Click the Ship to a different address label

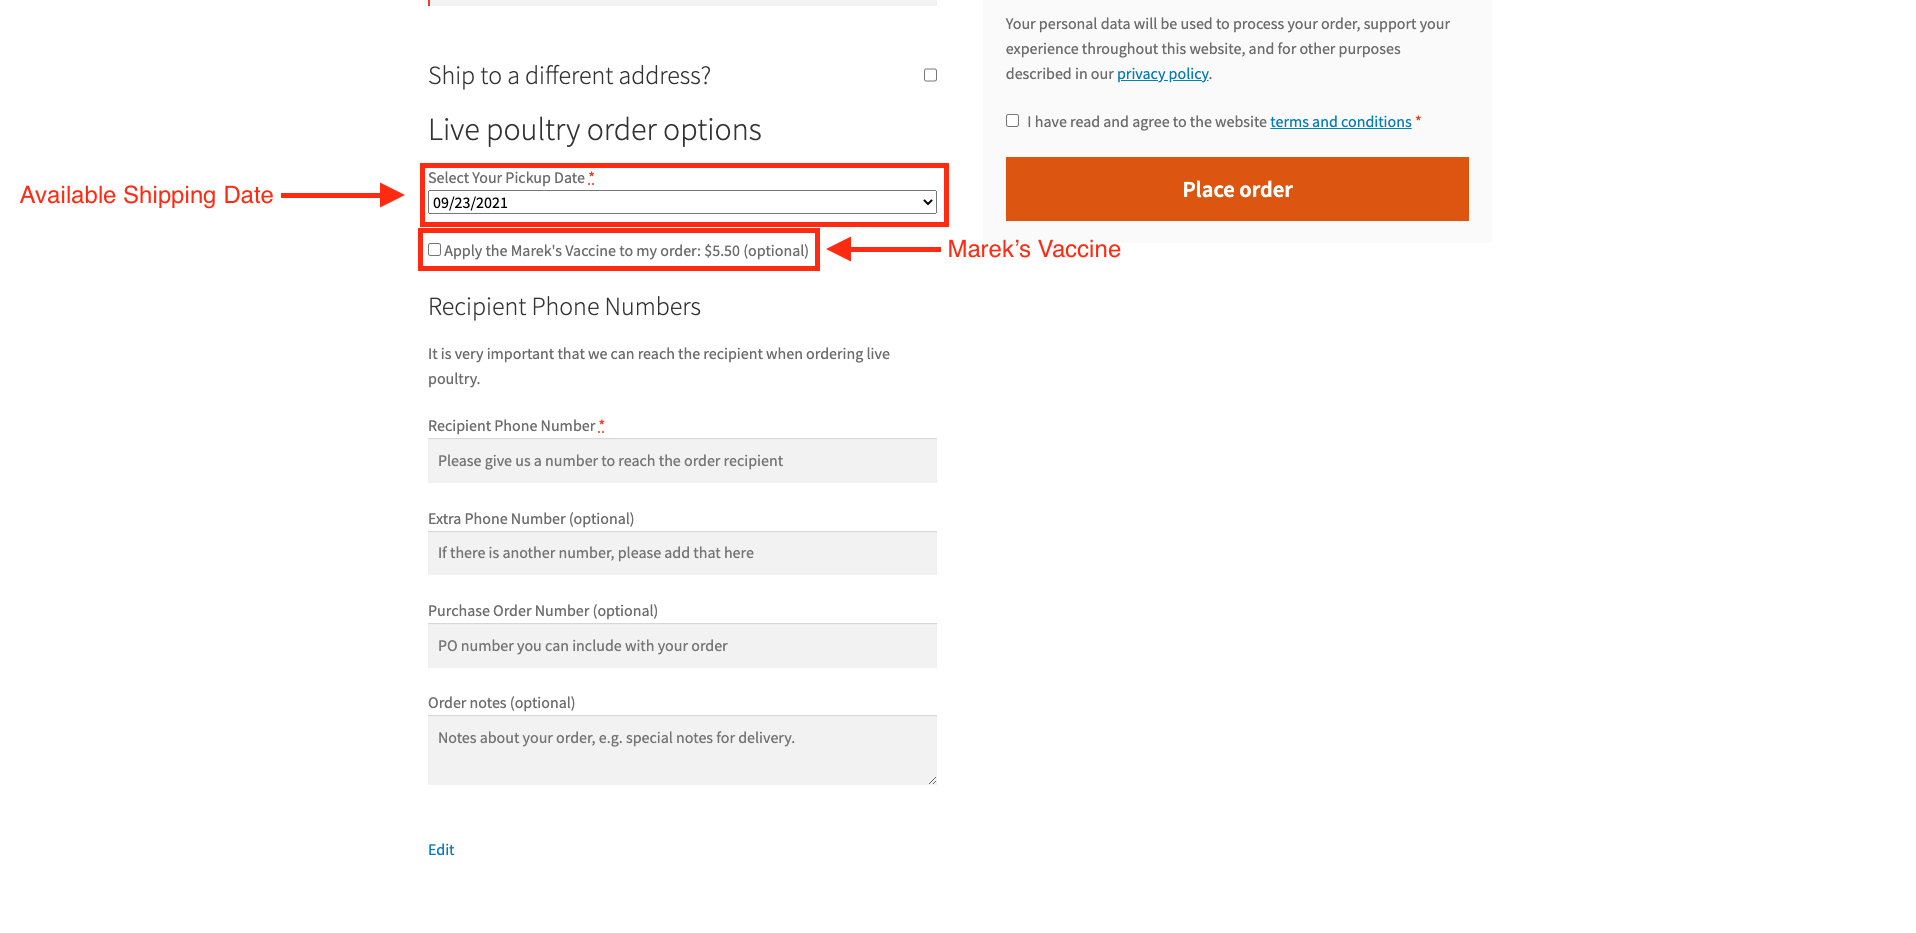click(569, 76)
